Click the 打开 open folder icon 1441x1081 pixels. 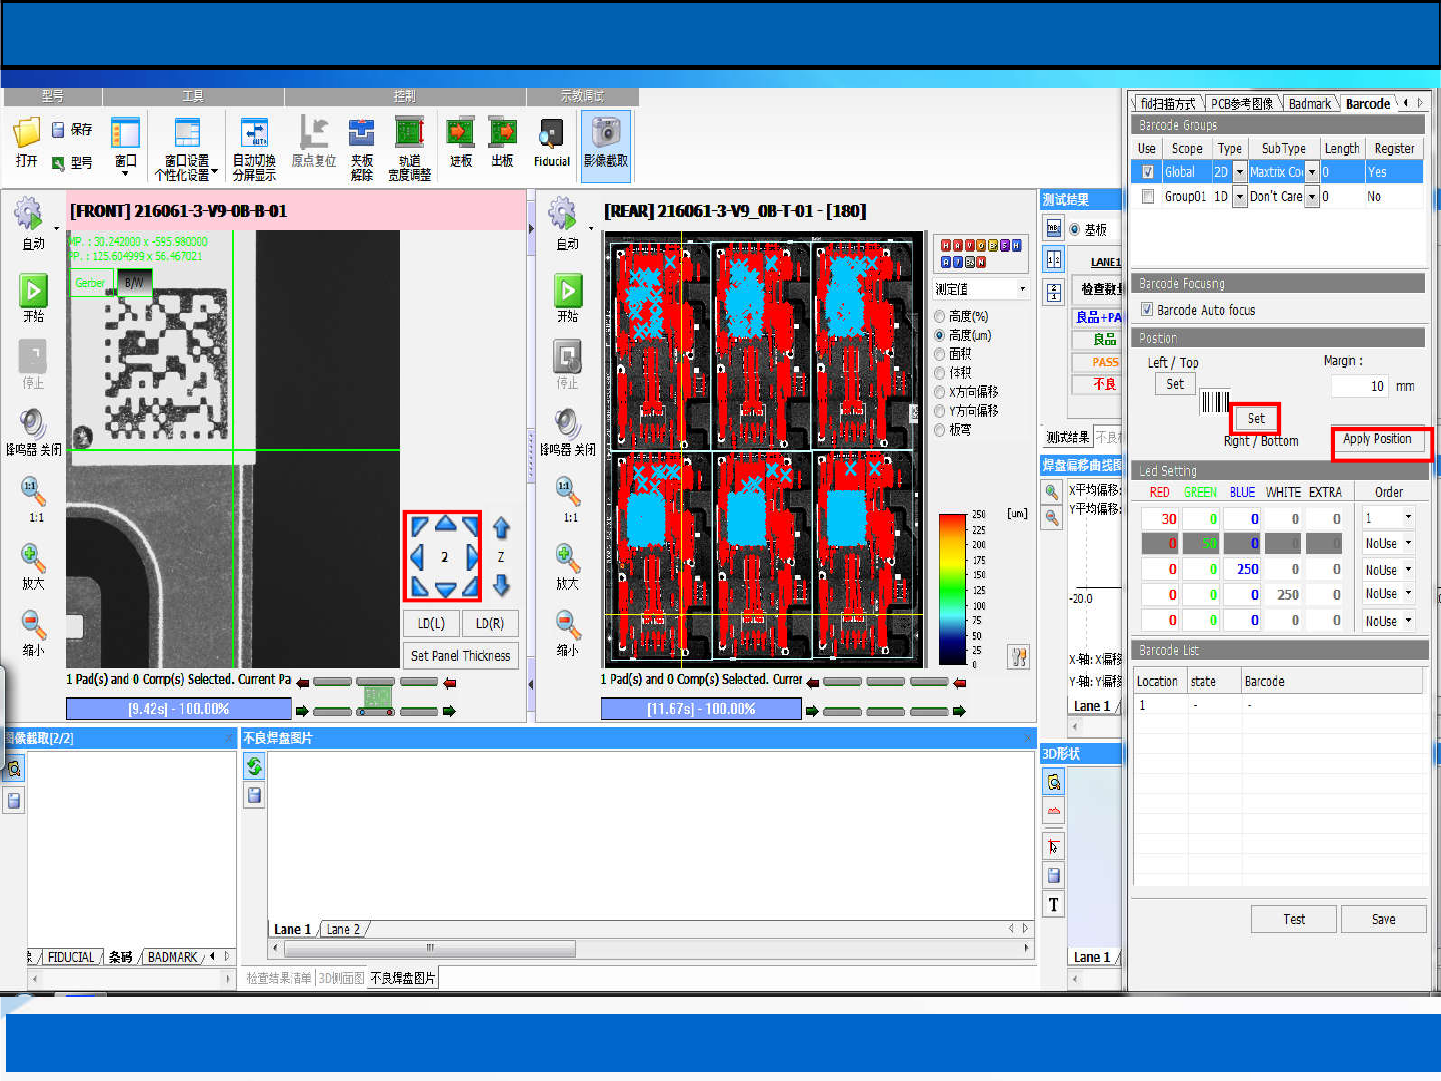coord(26,134)
